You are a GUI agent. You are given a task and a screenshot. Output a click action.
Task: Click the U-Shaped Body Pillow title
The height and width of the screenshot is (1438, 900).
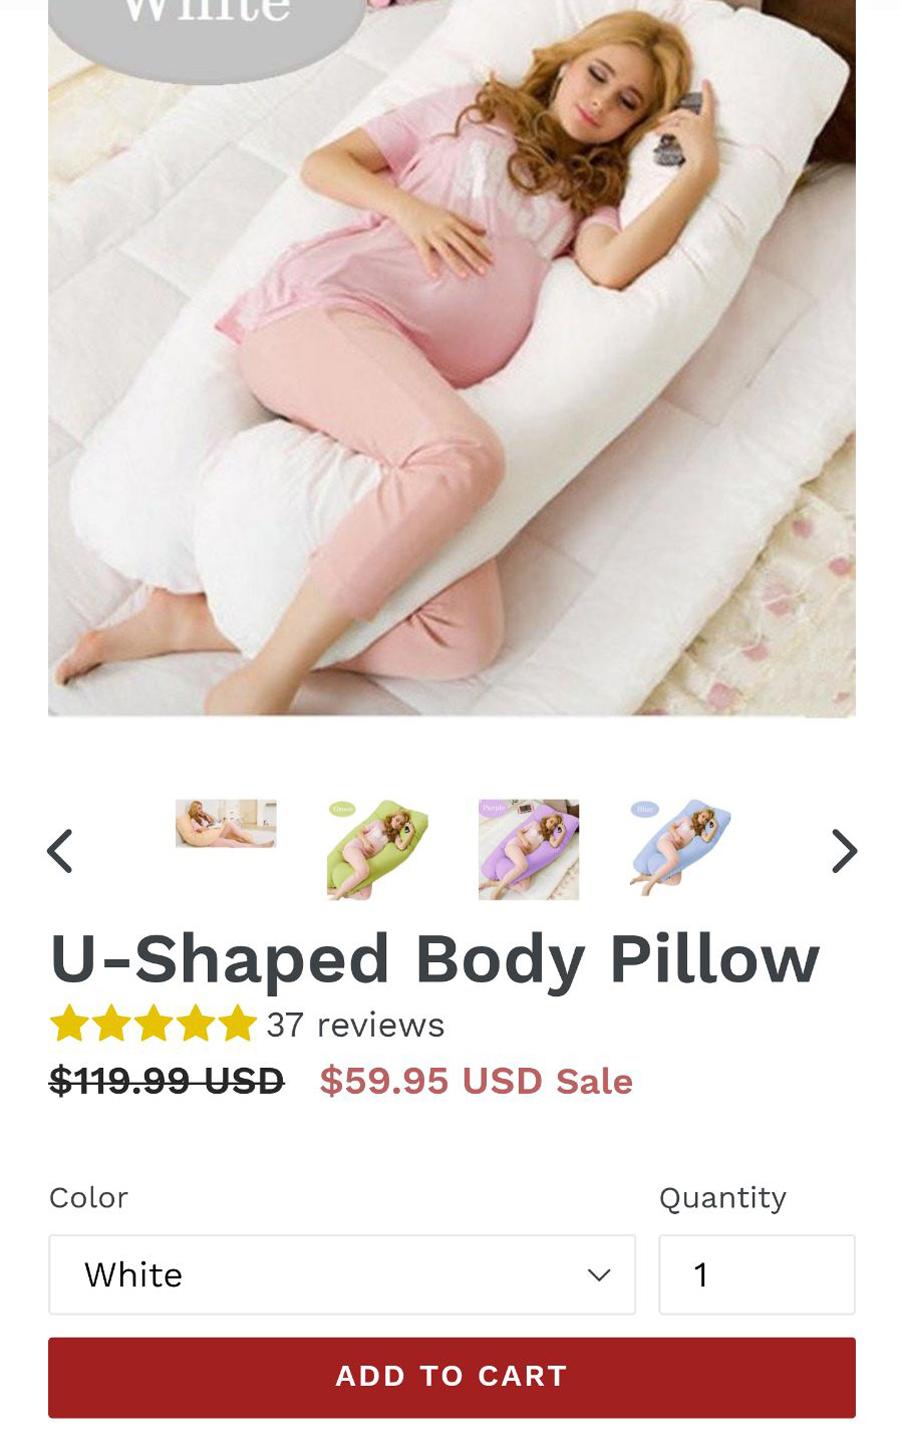click(x=435, y=959)
